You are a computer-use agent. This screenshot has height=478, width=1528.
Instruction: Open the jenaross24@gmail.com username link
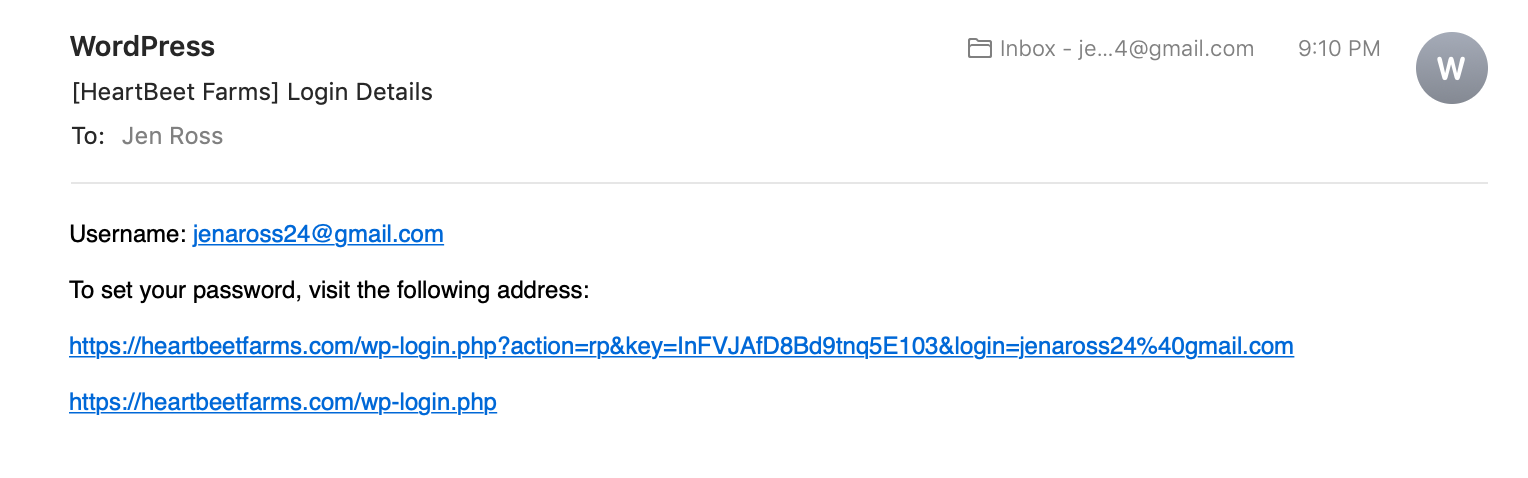pyautogui.click(x=318, y=234)
